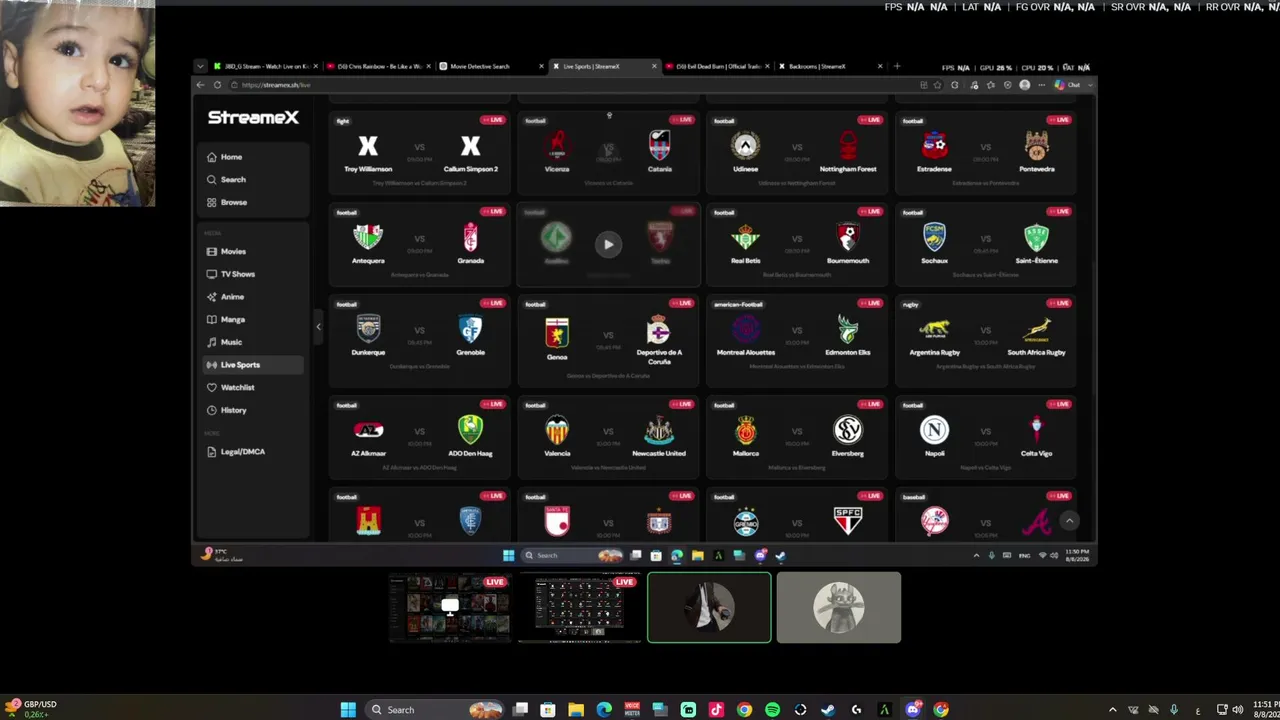Click the scroll-to-top arrow button
Image resolution: width=1280 pixels, height=720 pixels.
[1069, 521]
